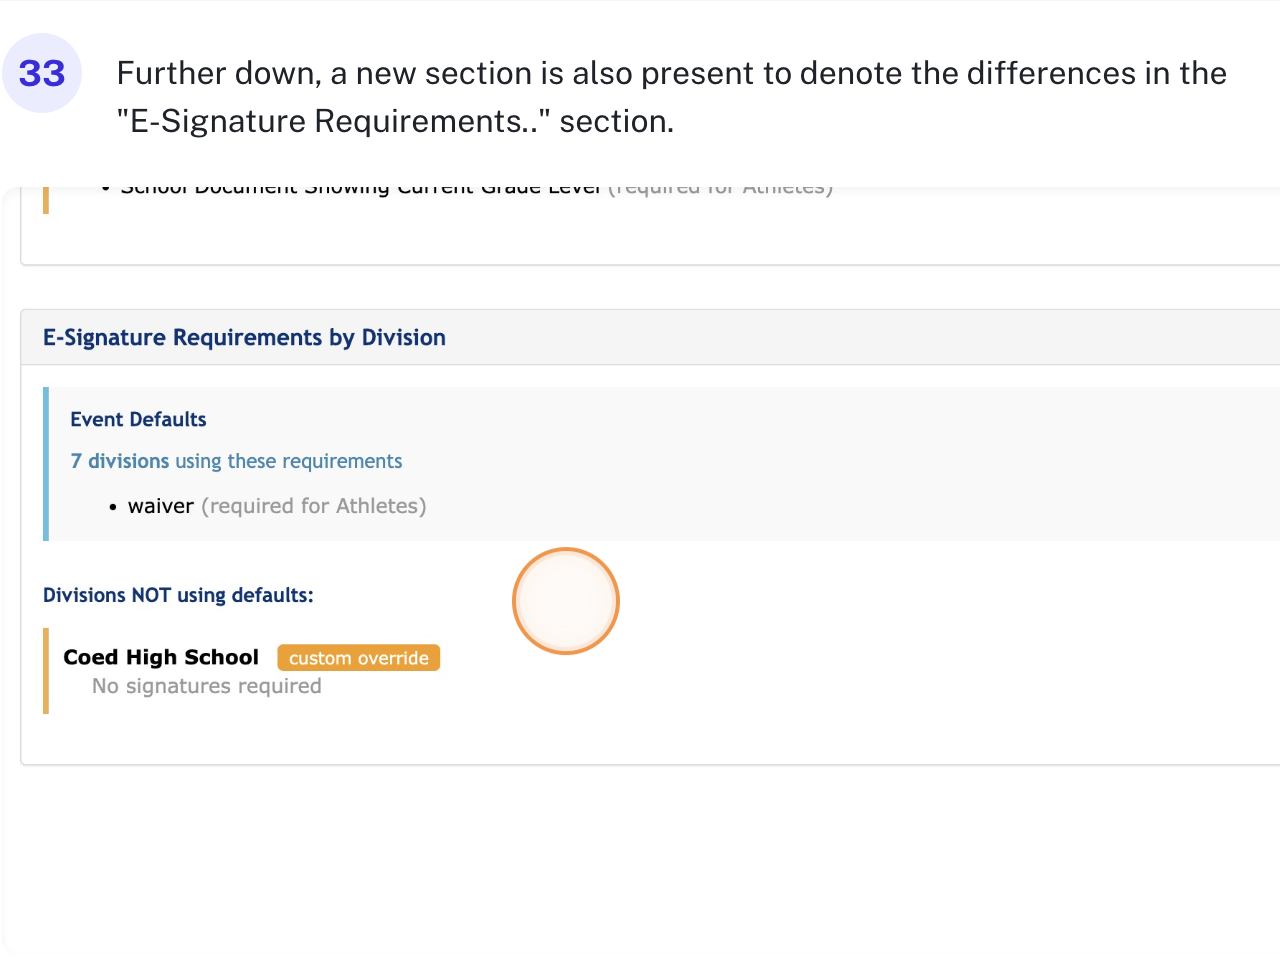The width and height of the screenshot is (1280, 968).
Task: Click the step 33 number badge
Action: pos(42,73)
